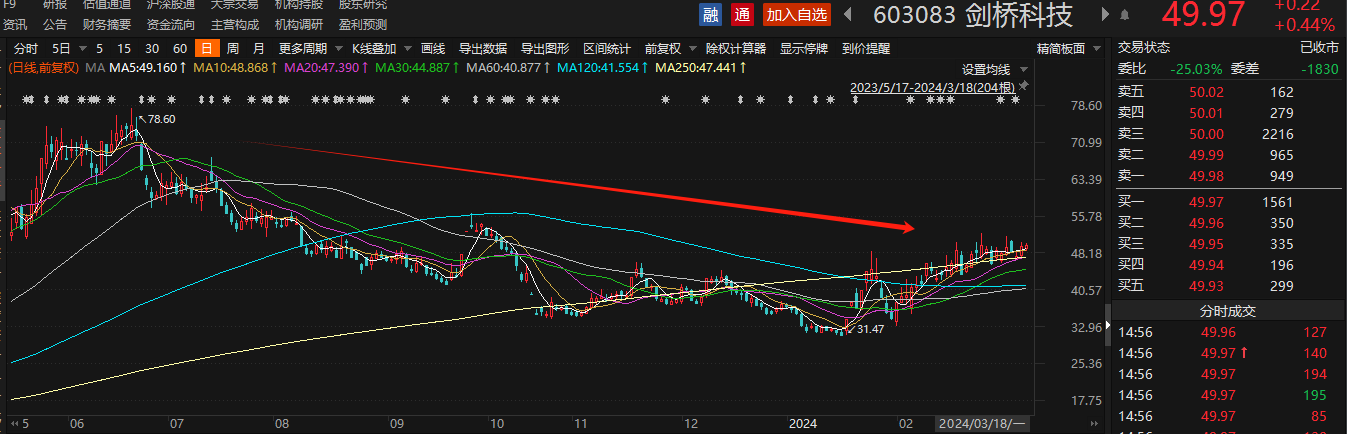Click the yellow MA250:47.441 legend
This screenshot has height=434, width=1347.
pos(701,67)
